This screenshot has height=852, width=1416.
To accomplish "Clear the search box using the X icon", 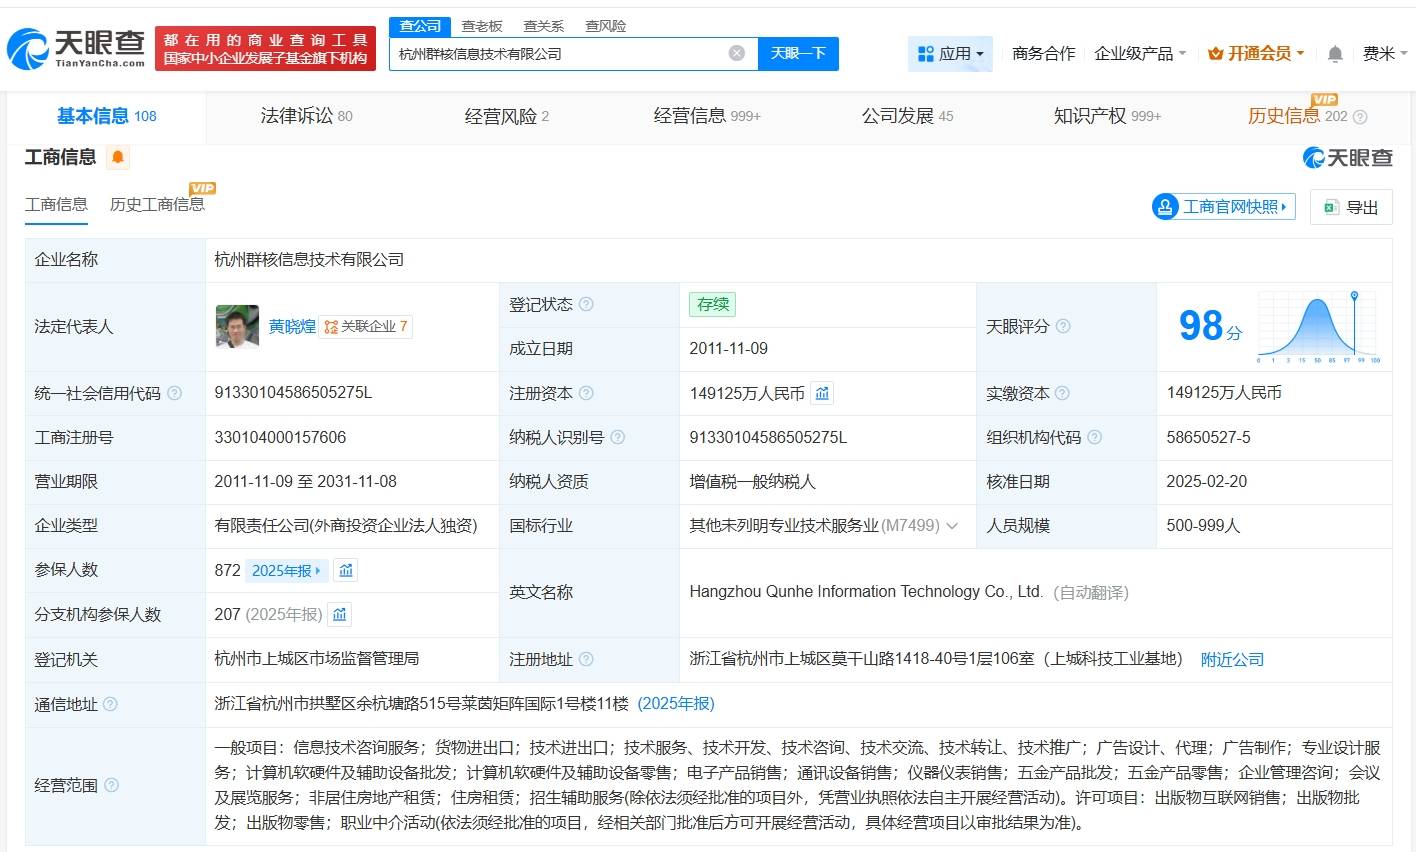I will pos(737,53).
